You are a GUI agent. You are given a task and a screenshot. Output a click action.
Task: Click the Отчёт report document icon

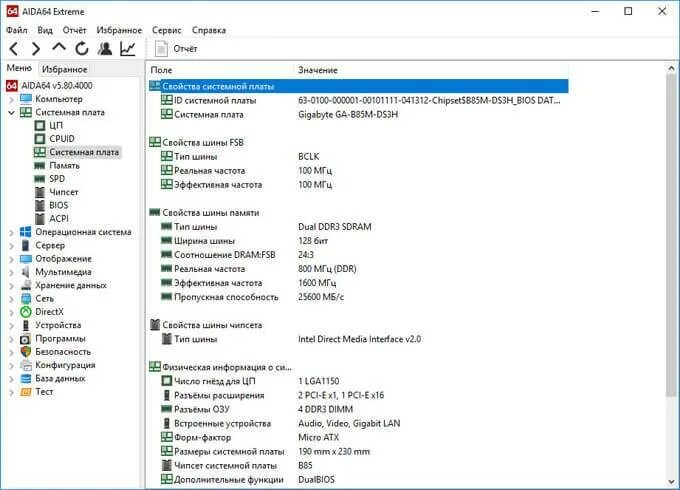[161, 49]
